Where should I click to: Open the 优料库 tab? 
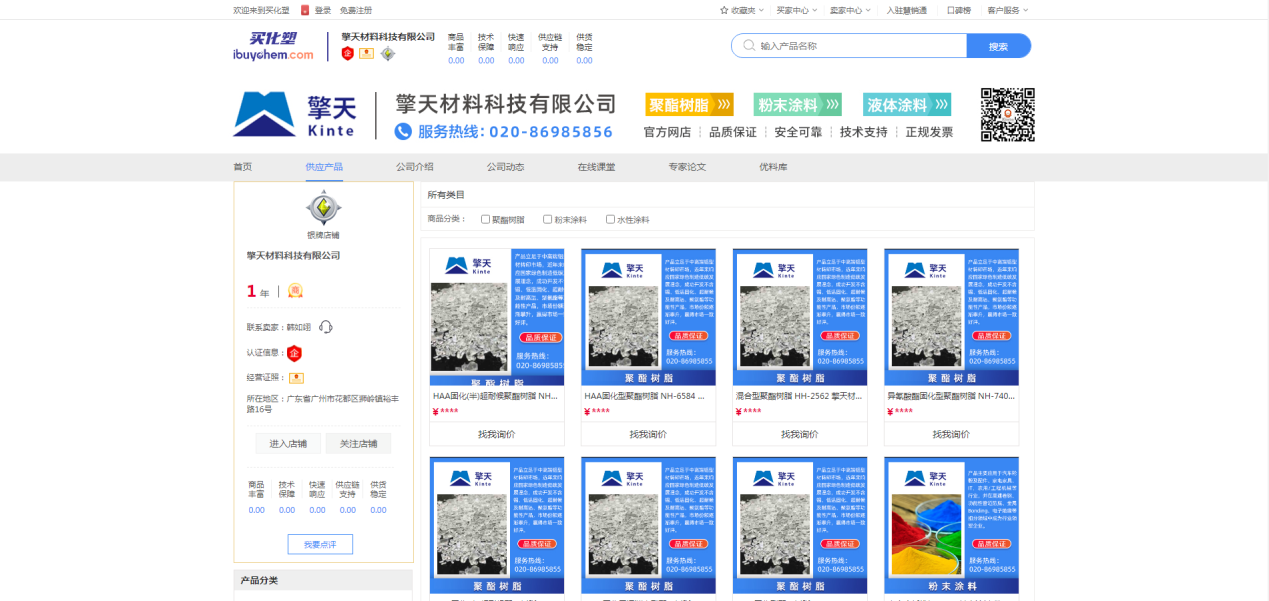pyautogui.click(x=773, y=167)
